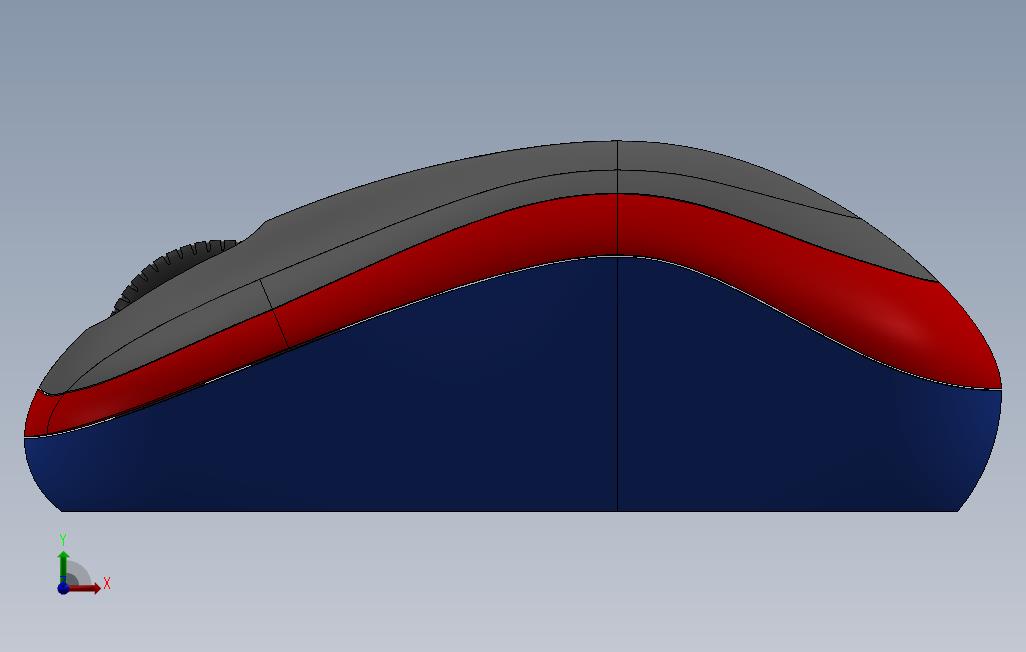
Task: Click the green Y axis of the triad
Action: tap(63, 566)
